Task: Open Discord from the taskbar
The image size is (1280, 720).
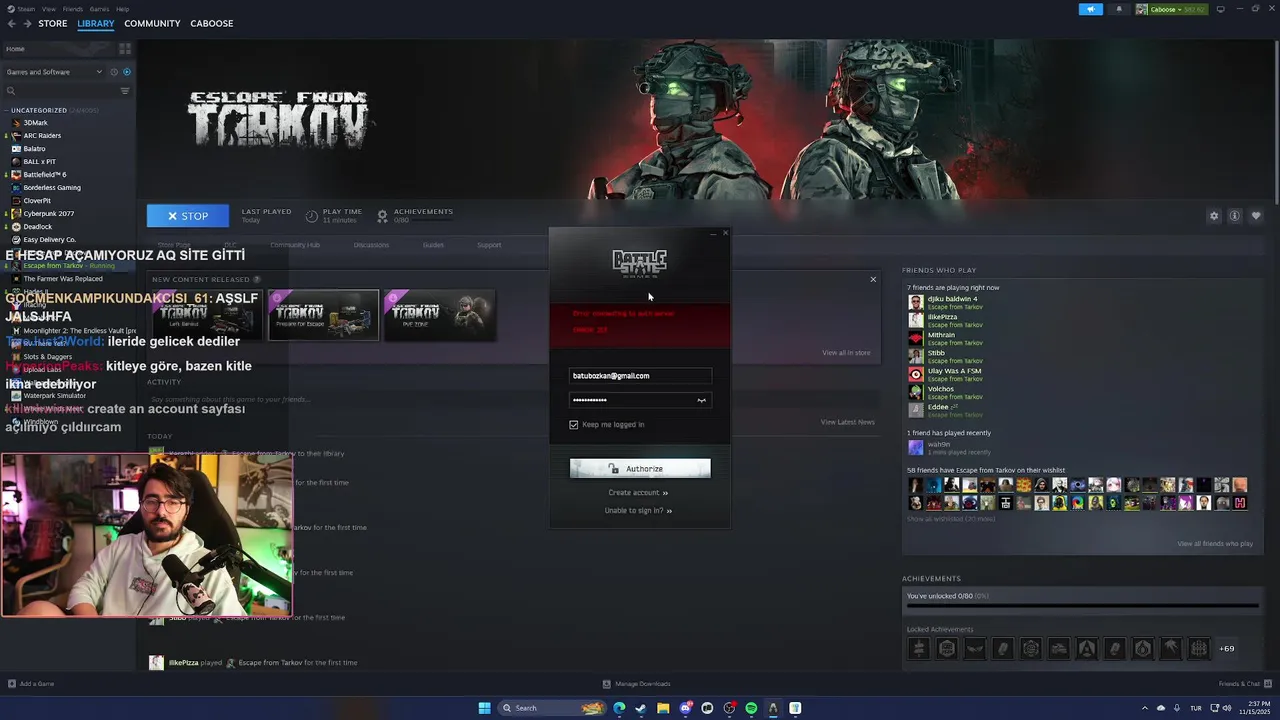Action: tap(685, 708)
